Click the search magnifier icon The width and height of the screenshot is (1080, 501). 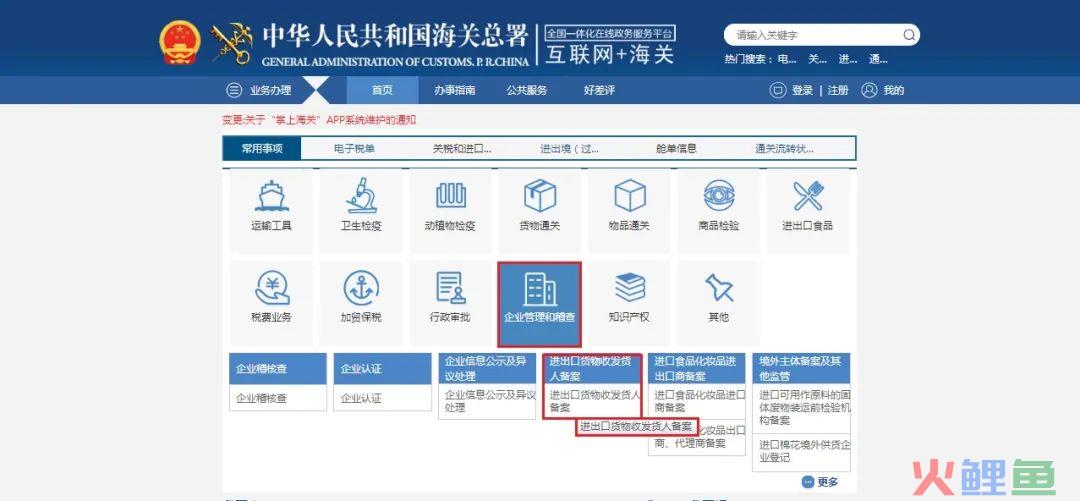[909, 34]
